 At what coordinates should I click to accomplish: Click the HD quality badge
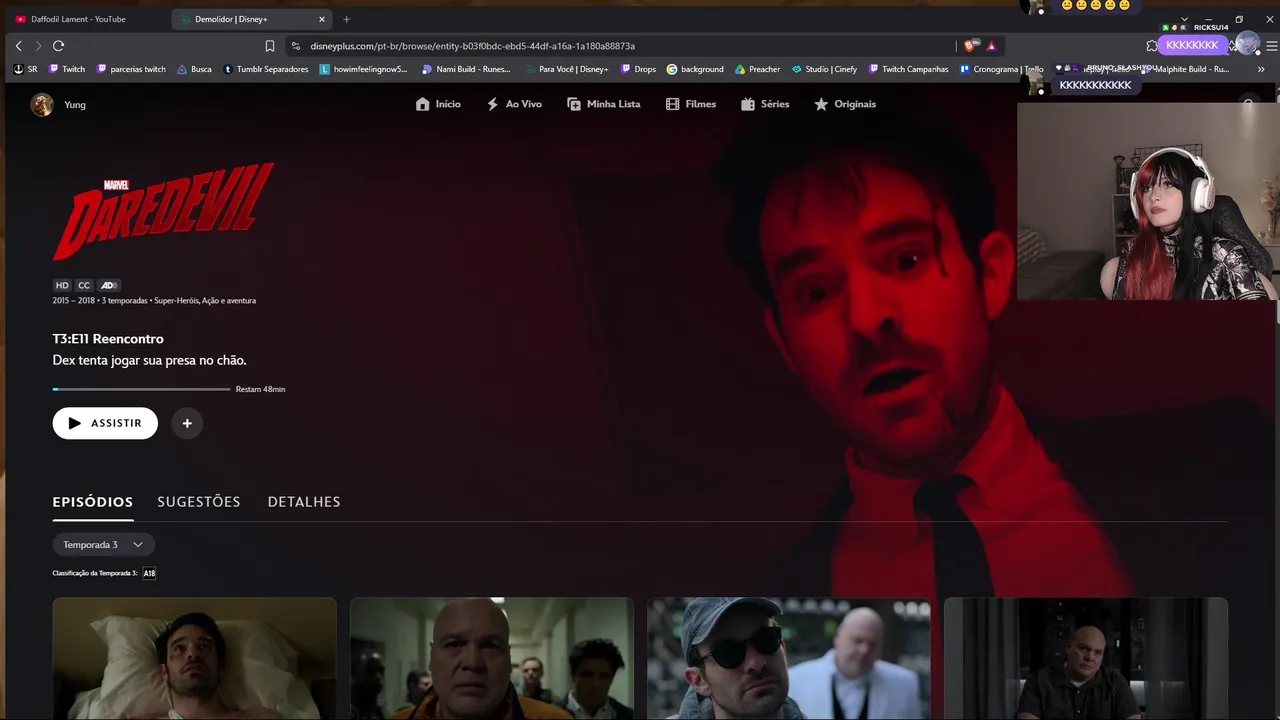click(x=62, y=285)
